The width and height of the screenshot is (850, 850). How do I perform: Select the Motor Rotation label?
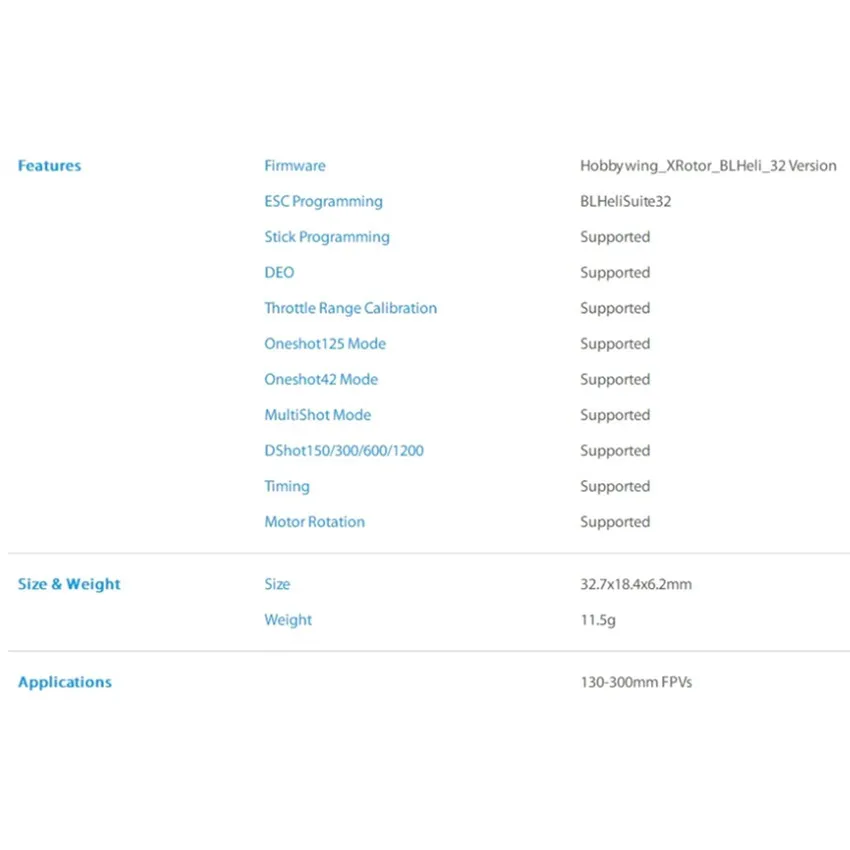[314, 521]
